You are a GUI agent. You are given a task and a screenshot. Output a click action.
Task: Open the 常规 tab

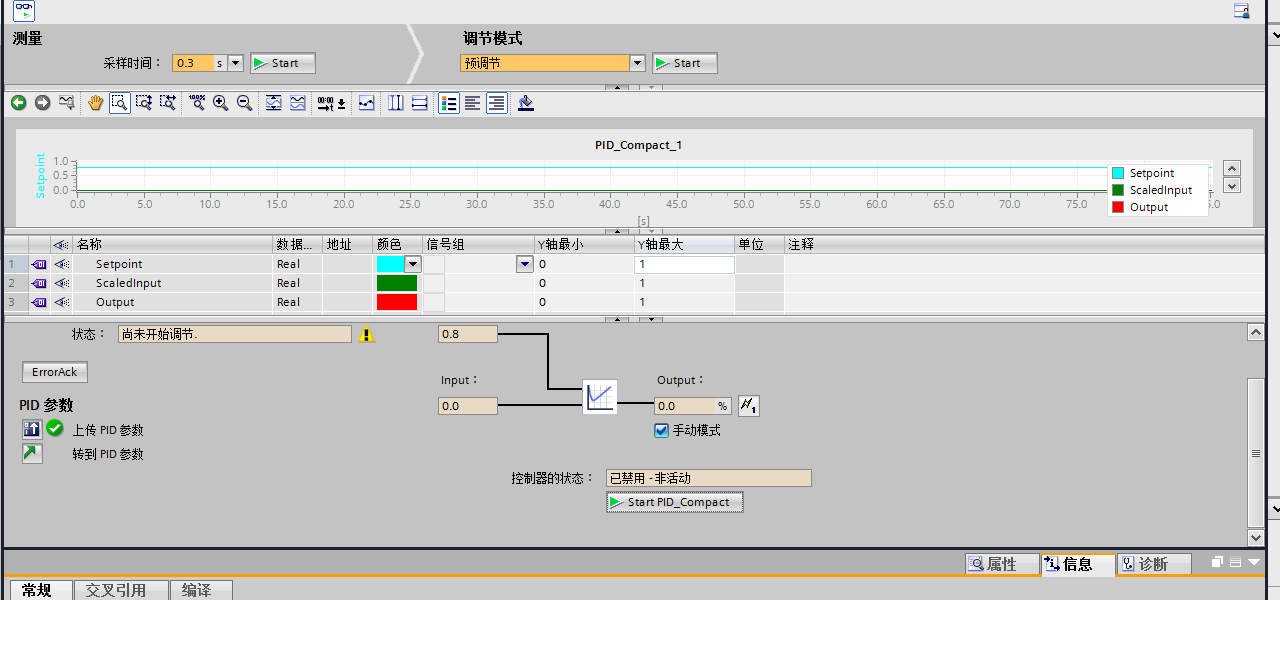(40, 590)
